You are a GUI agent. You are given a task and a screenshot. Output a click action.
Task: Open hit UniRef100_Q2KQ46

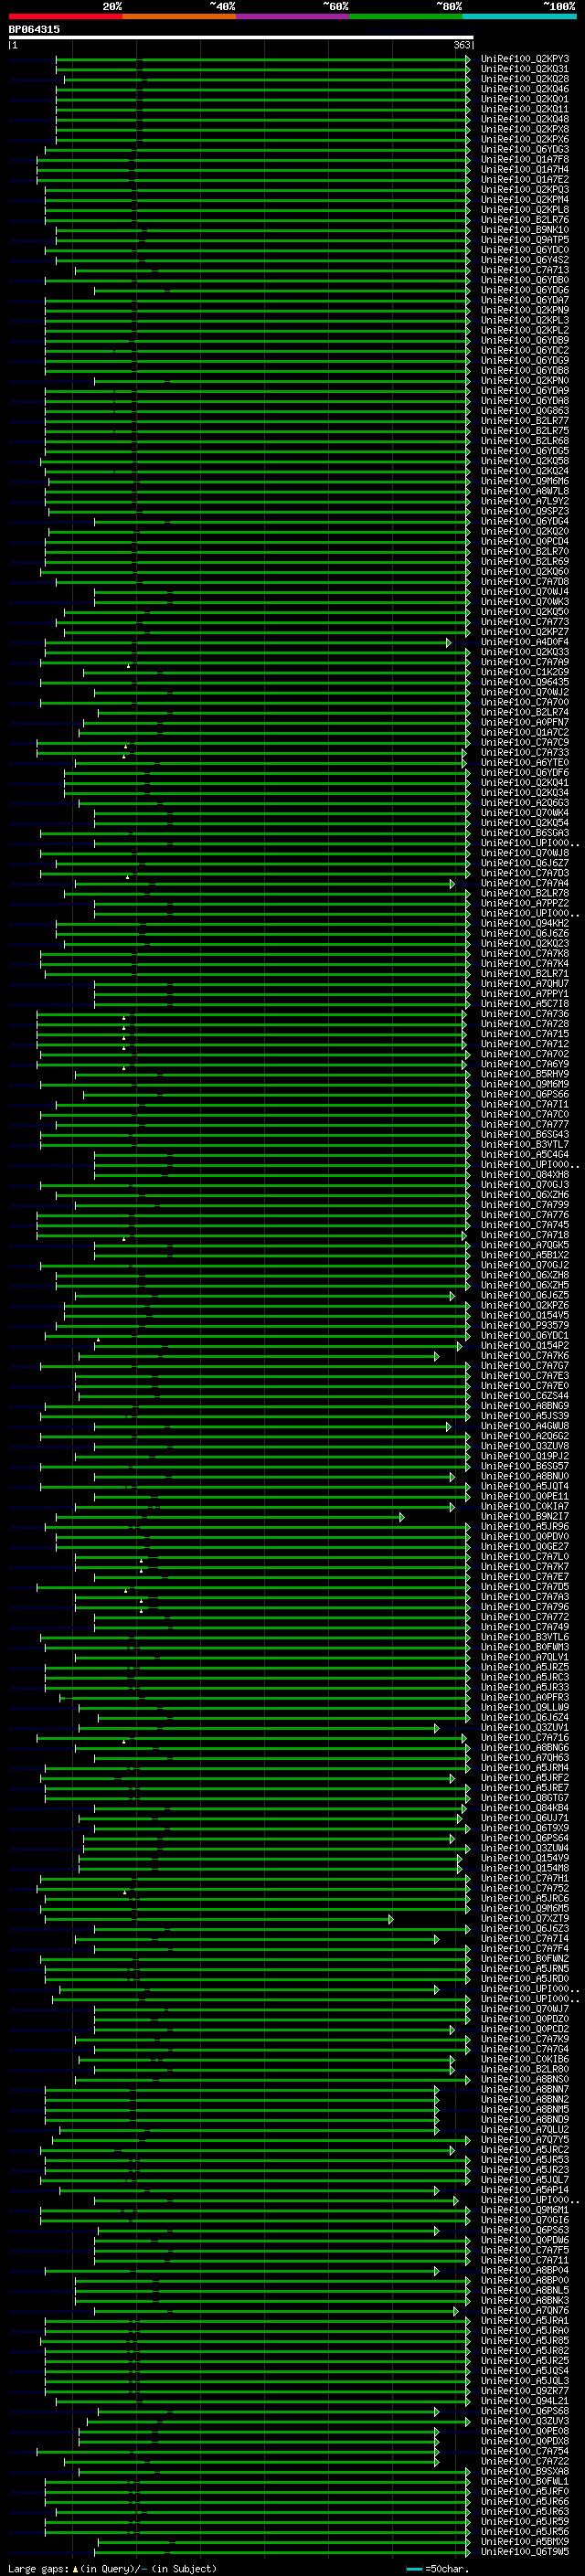524,89
